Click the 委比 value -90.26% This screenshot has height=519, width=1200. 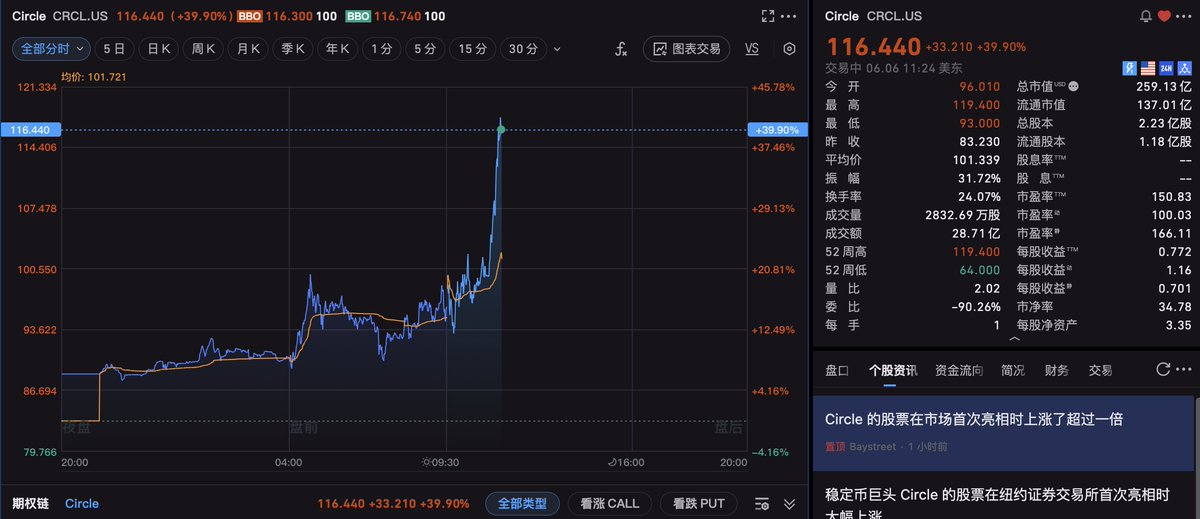975,307
